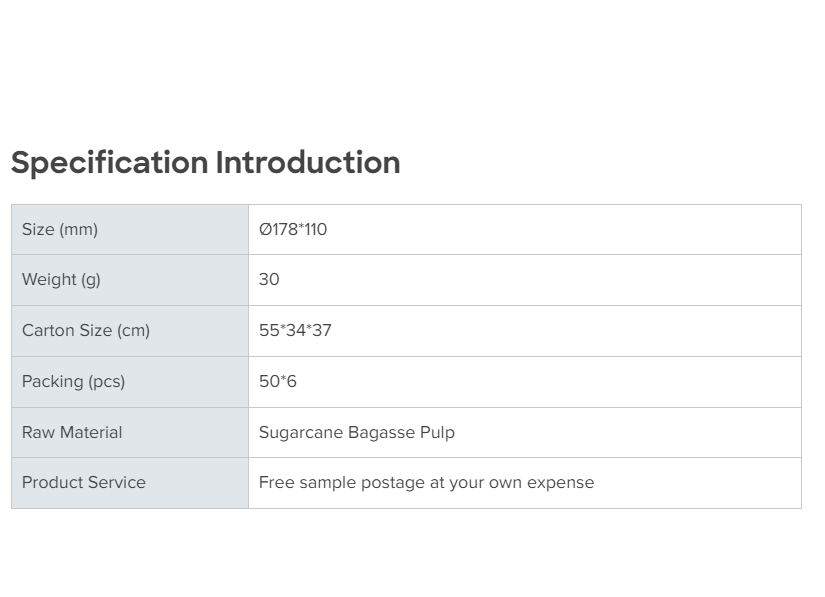The height and width of the screenshot is (597, 825).
Task: Click the (mm) unit in Size label
Action: tap(79, 230)
